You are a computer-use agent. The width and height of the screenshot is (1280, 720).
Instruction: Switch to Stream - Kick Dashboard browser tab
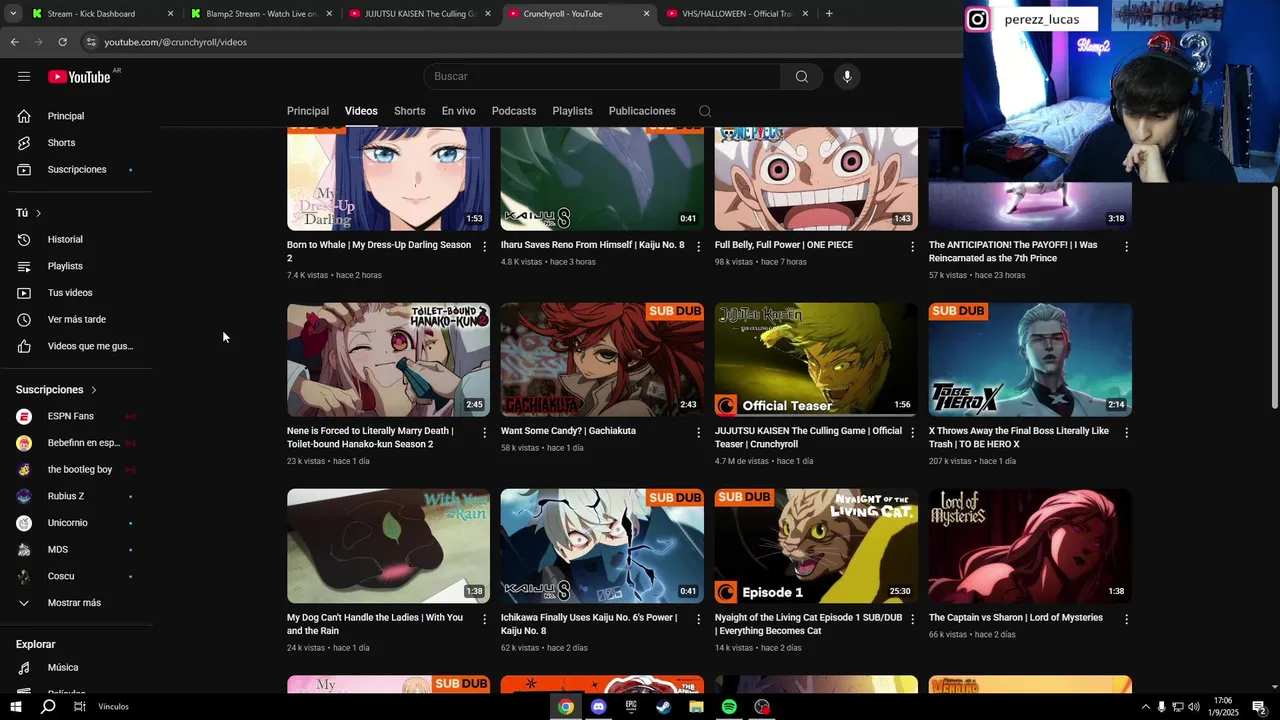[x=103, y=14]
